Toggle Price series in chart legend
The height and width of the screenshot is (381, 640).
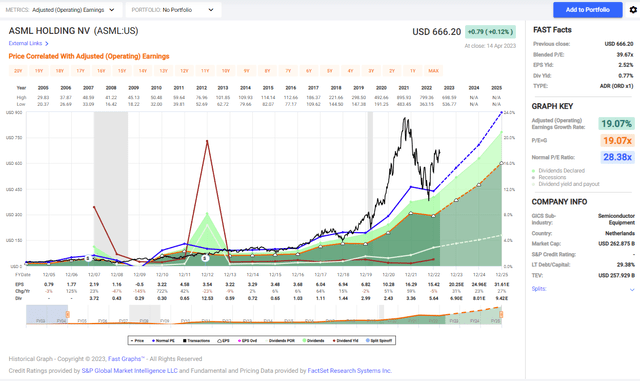(138, 341)
